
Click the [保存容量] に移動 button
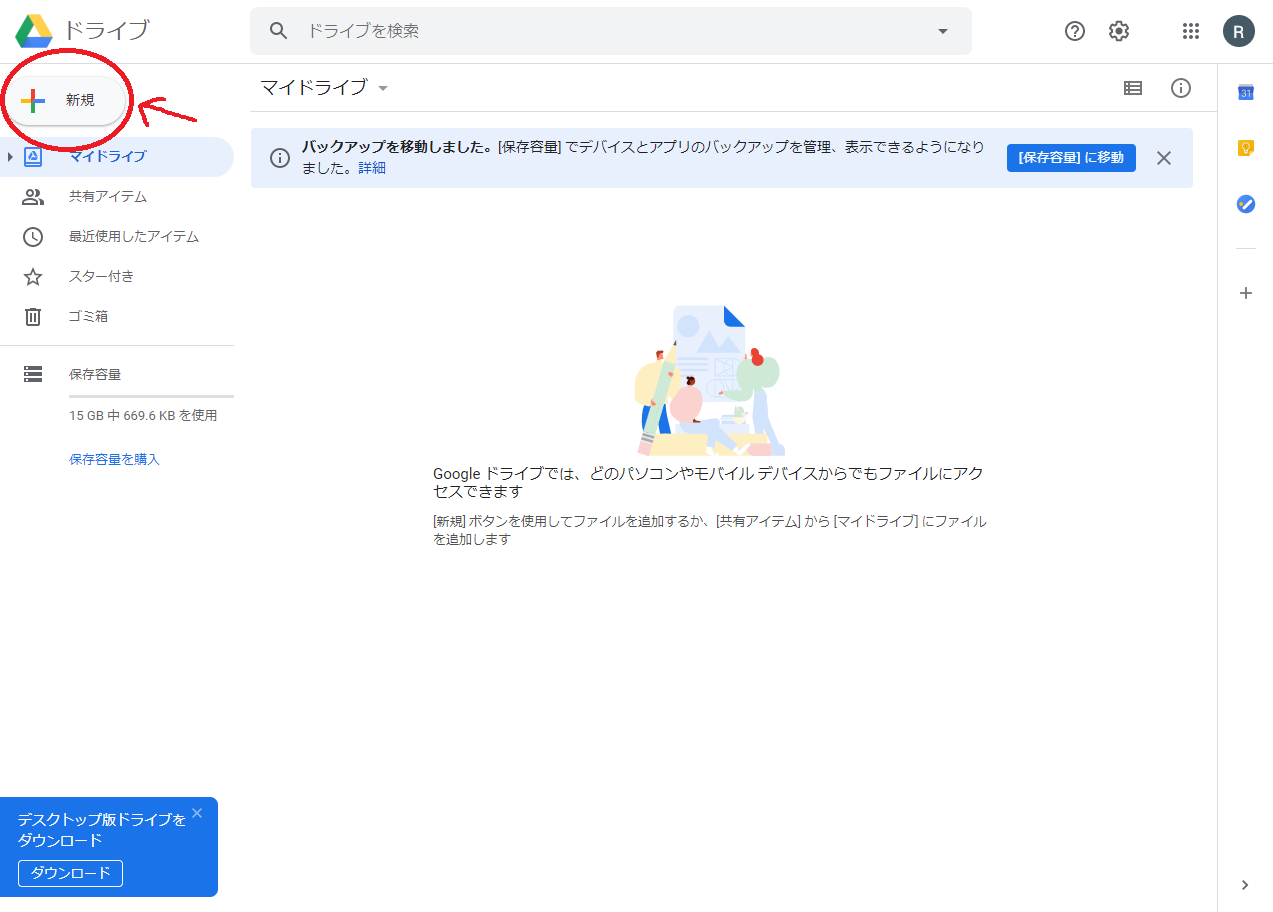pyautogui.click(x=1071, y=158)
